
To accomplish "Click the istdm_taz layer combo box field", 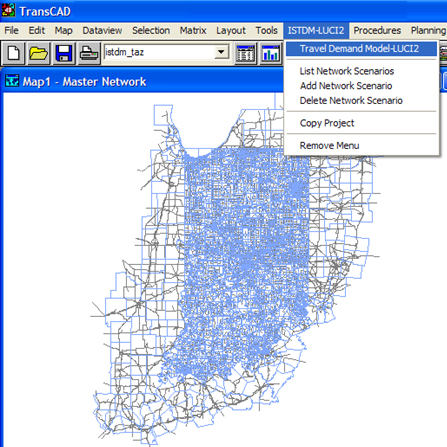I will coord(167,52).
